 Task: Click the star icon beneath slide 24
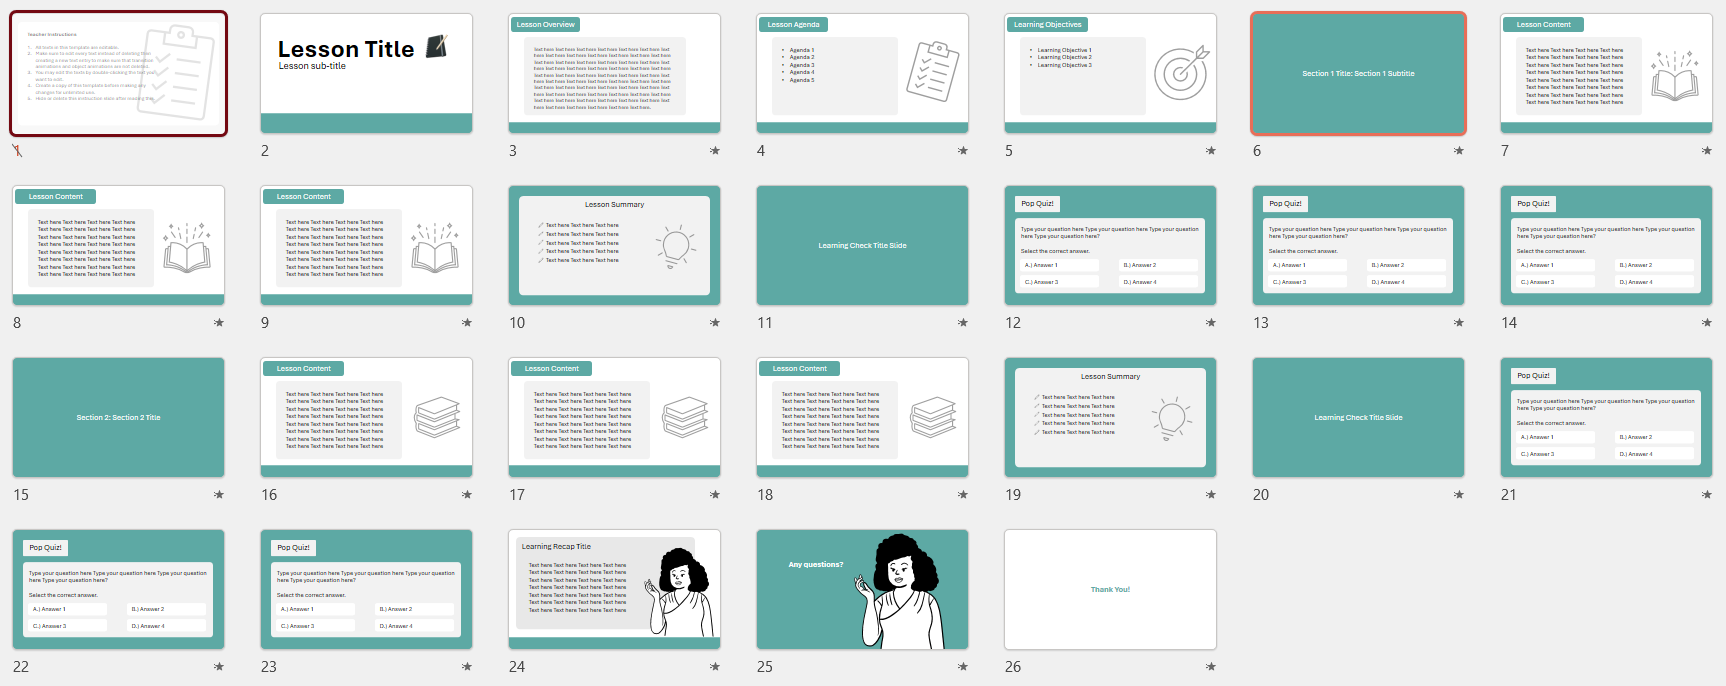click(714, 667)
